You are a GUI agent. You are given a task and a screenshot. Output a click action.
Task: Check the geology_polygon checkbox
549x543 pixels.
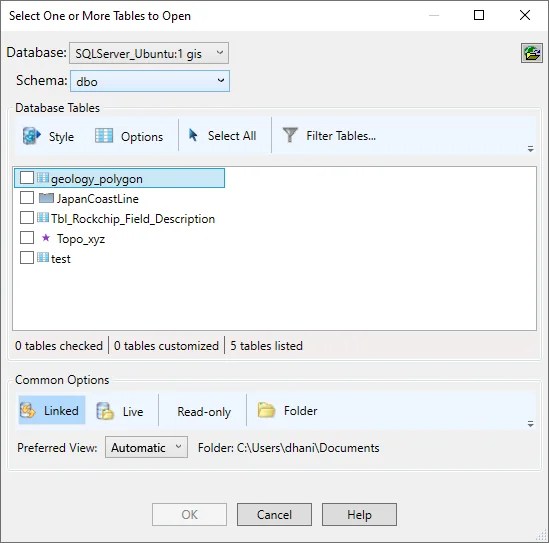(x=27, y=178)
